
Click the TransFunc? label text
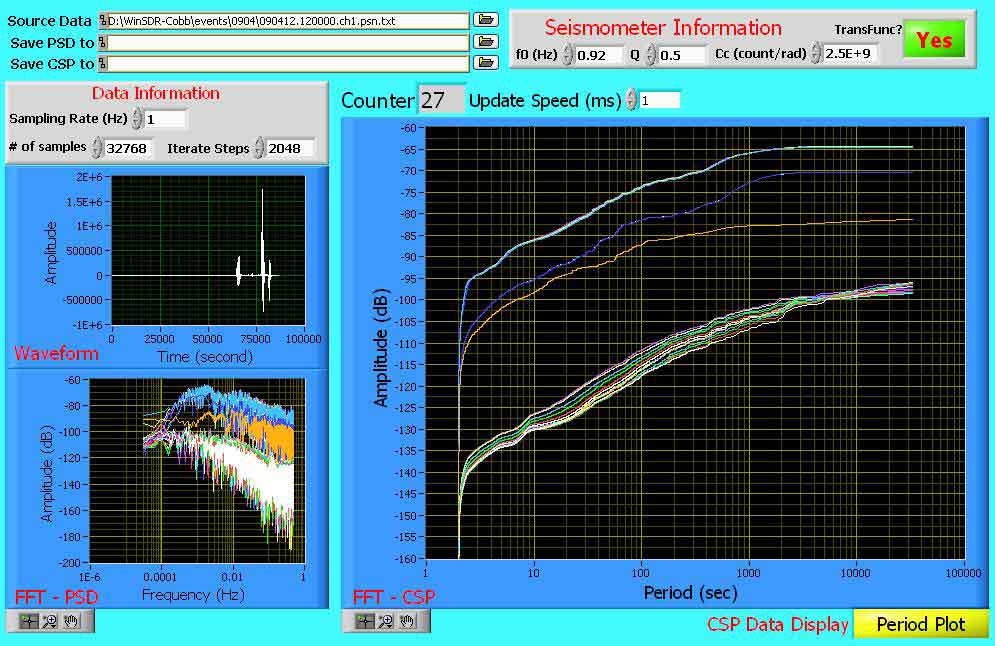867,29
